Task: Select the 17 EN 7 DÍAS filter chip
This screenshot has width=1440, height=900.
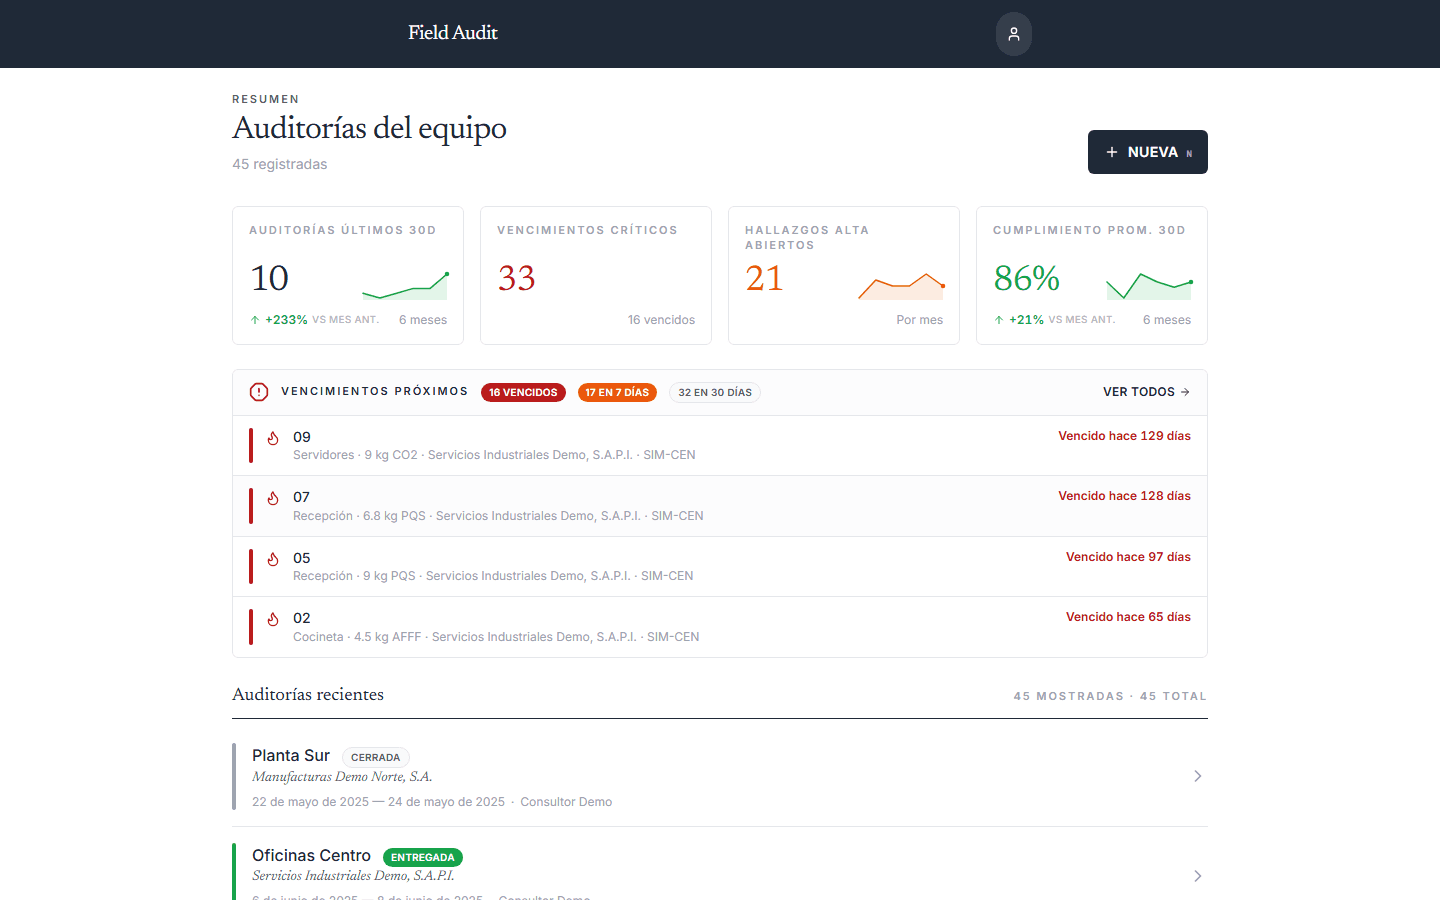Action: (617, 393)
